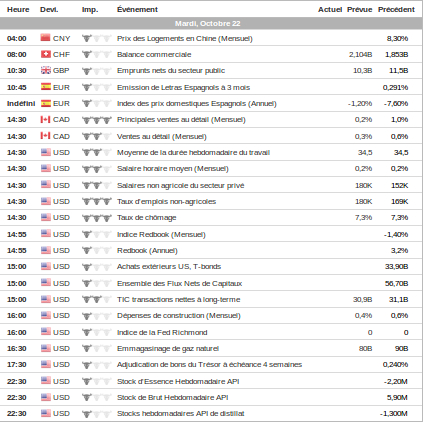Screen dimensions: 425x422
Task: Click forecast value 30,9B for TIC transactions
Action: (363, 300)
